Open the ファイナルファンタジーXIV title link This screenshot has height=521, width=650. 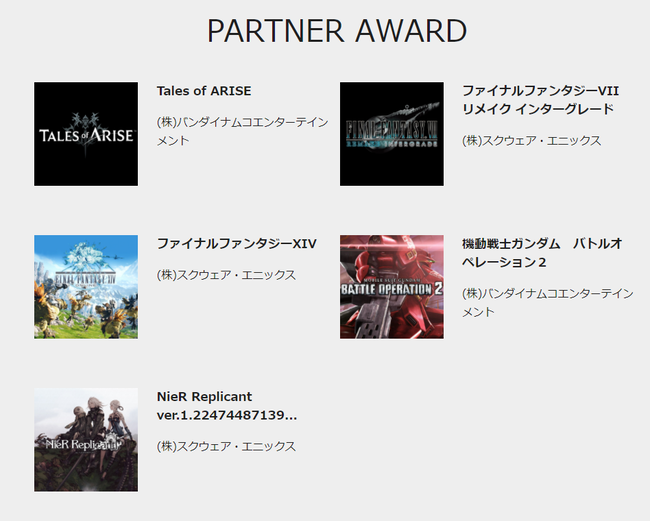click(x=237, y=244)
